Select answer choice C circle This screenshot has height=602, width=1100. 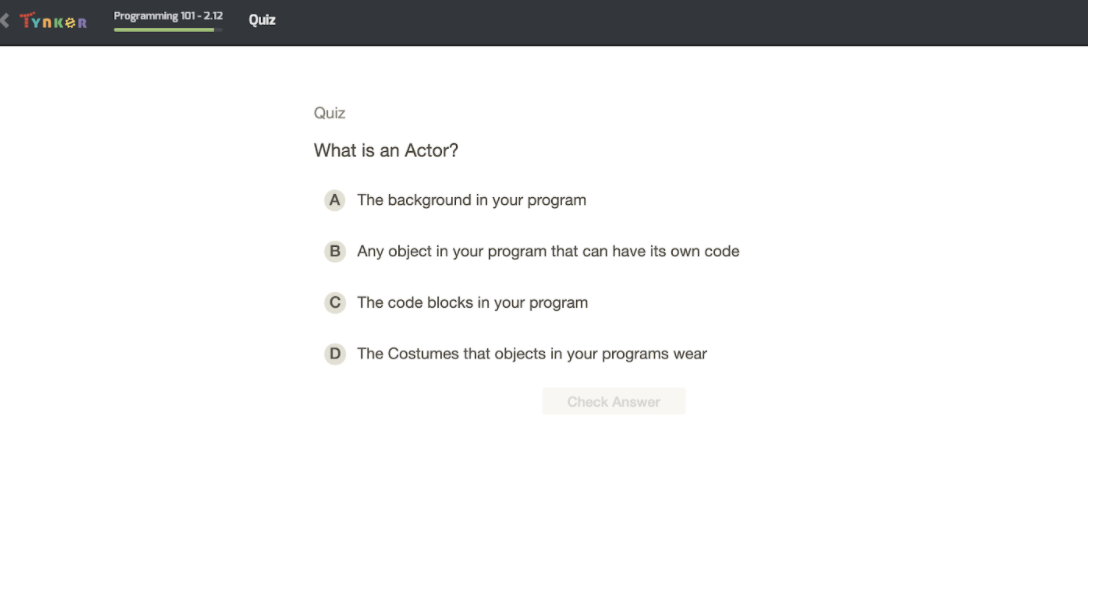pyautogui.click(x=335, y=302)
